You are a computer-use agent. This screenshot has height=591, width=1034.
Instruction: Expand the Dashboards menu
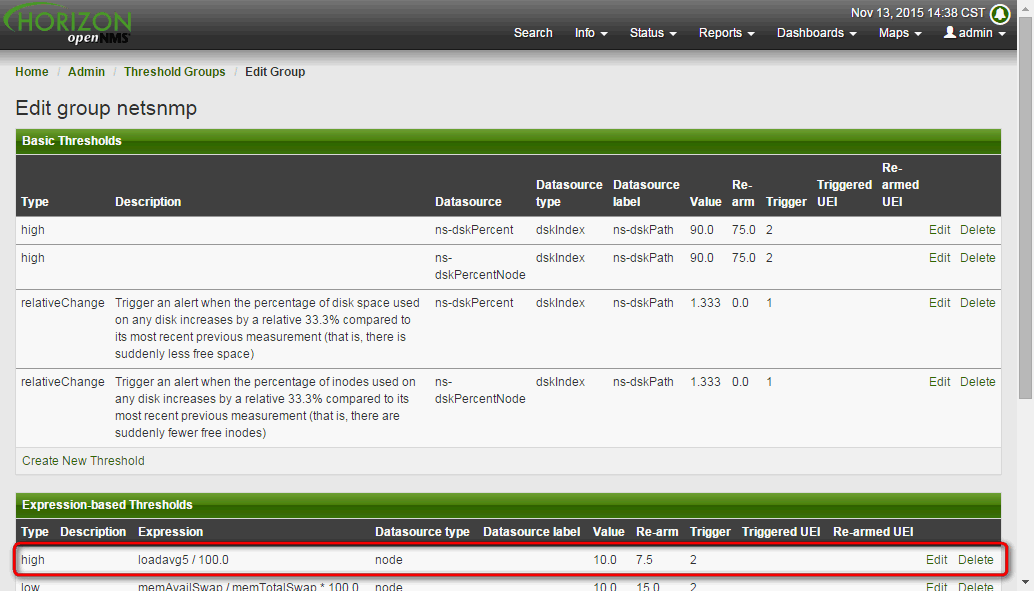pos(816,32)
